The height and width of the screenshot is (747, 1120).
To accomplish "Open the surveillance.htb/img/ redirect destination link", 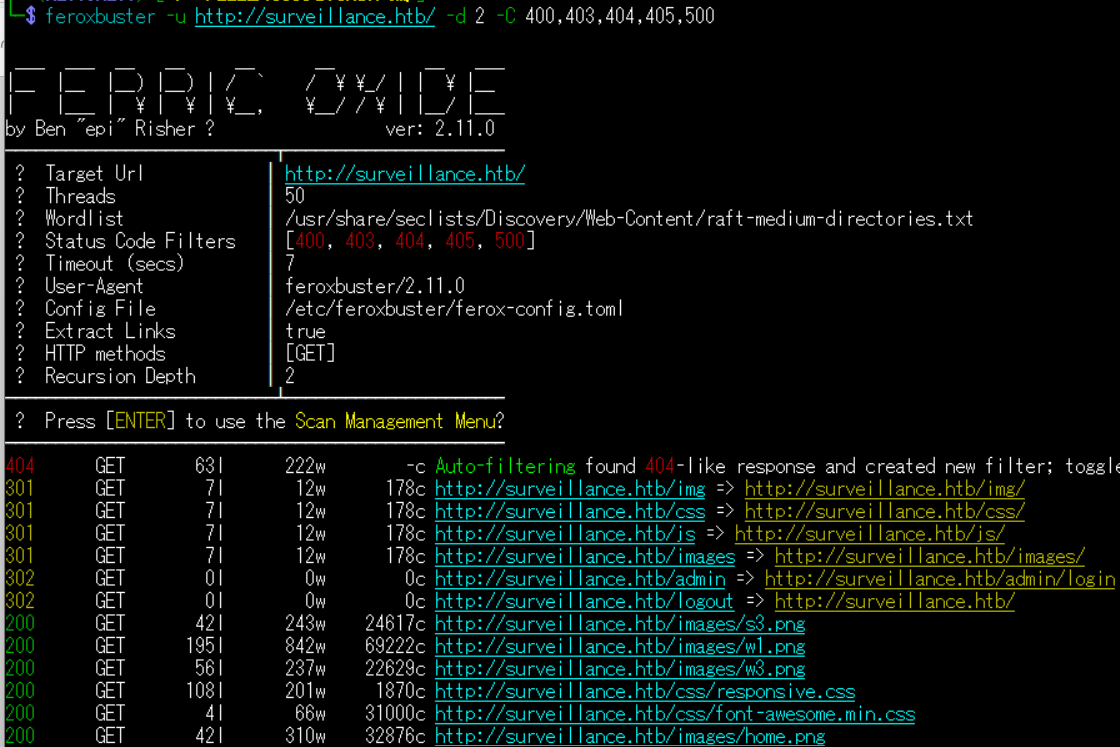I will pyautogui.click(x=884, y=489).
